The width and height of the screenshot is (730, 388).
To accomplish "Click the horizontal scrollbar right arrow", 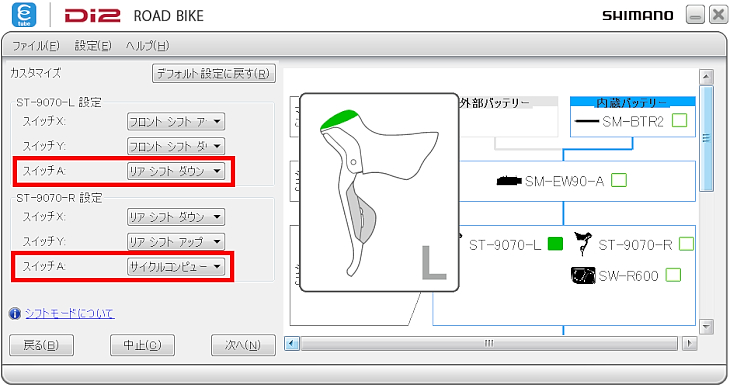I will [x=689, y=344].
